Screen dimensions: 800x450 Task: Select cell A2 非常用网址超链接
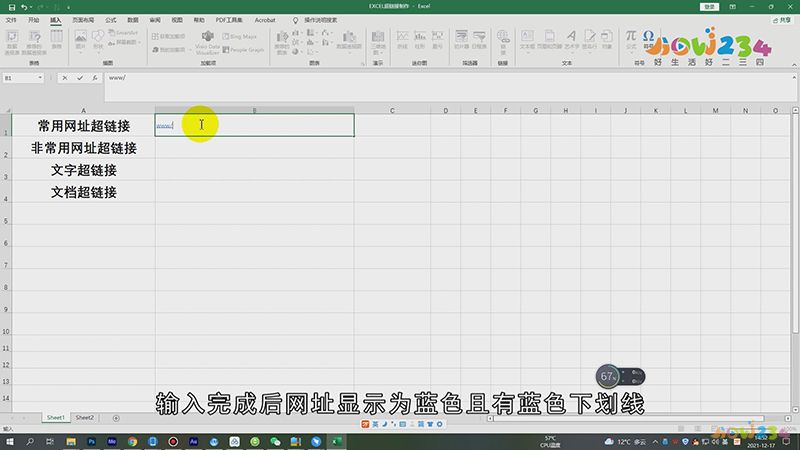click(84, 148)
